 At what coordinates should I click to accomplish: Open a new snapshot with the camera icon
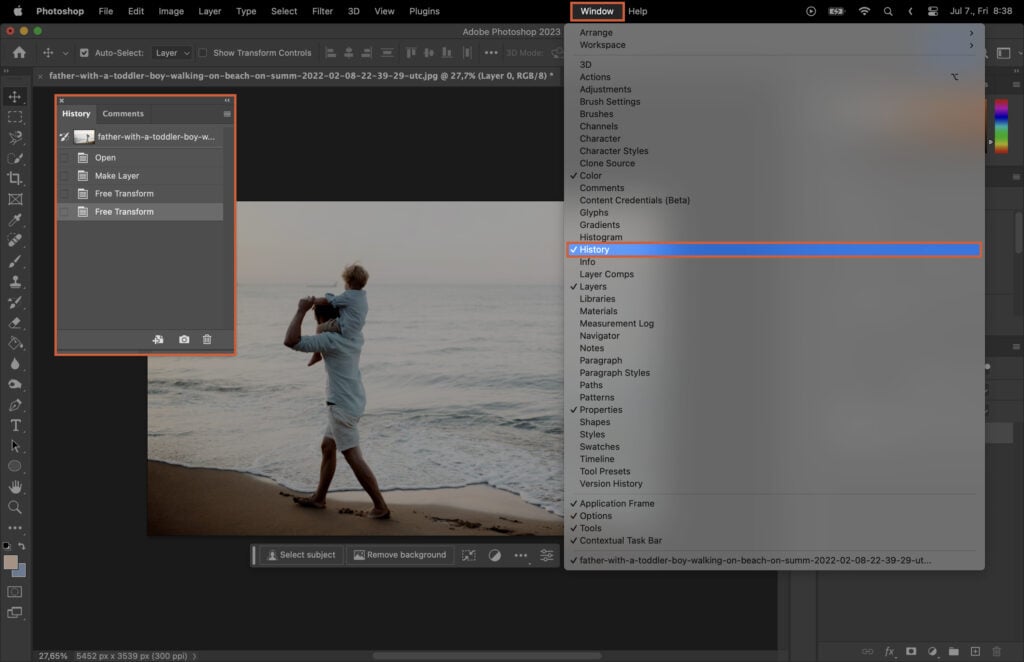click(x=184, y=340)
